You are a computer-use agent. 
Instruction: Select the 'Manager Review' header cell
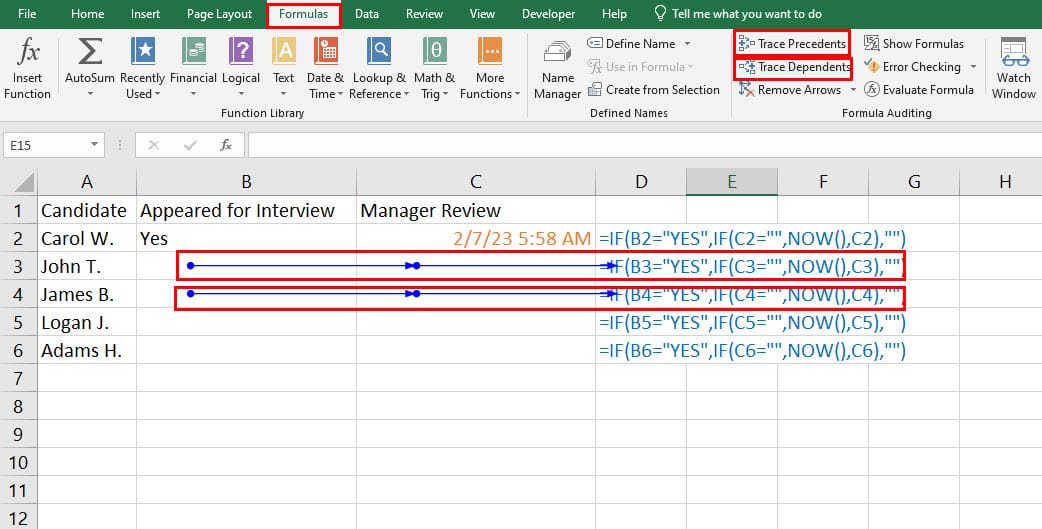point(476,211)
